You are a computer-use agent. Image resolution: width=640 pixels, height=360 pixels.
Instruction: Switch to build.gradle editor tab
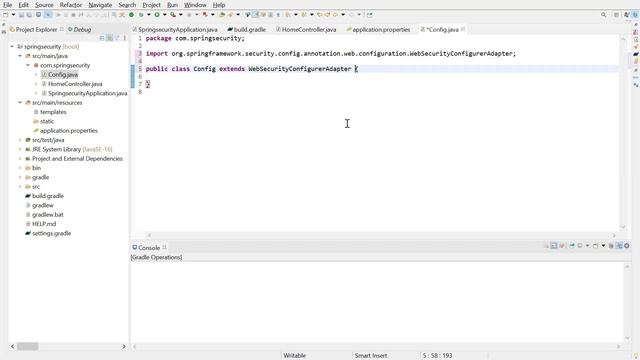[x=247, y=29]
